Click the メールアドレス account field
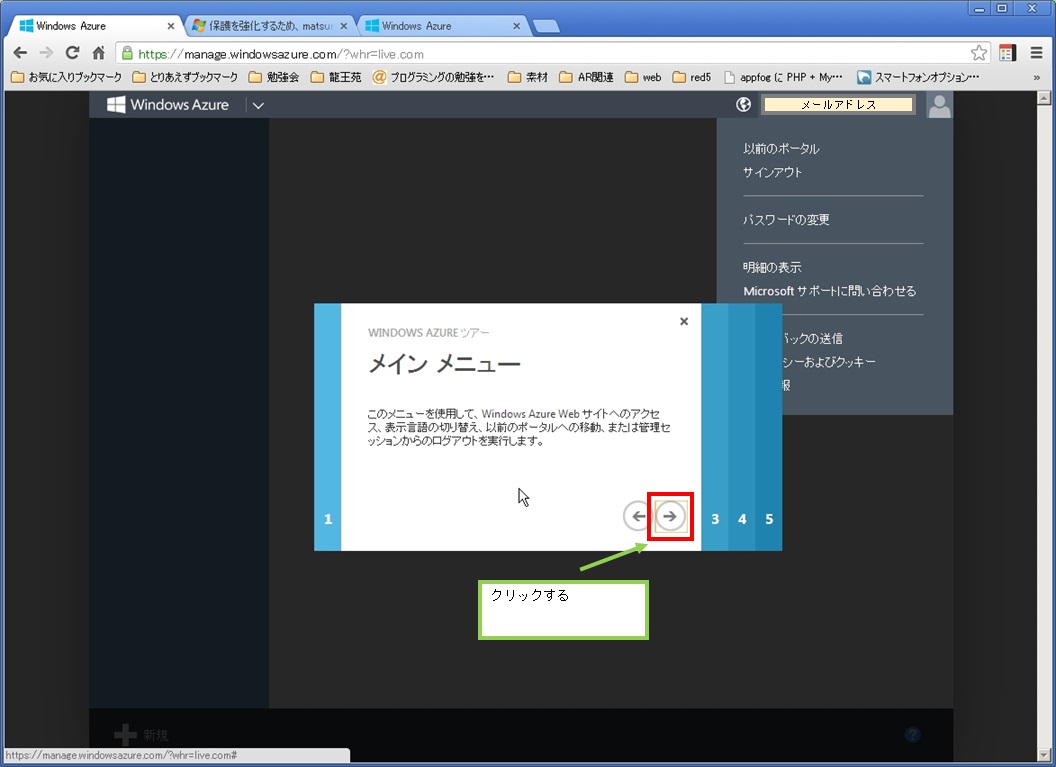 (838, 104)
